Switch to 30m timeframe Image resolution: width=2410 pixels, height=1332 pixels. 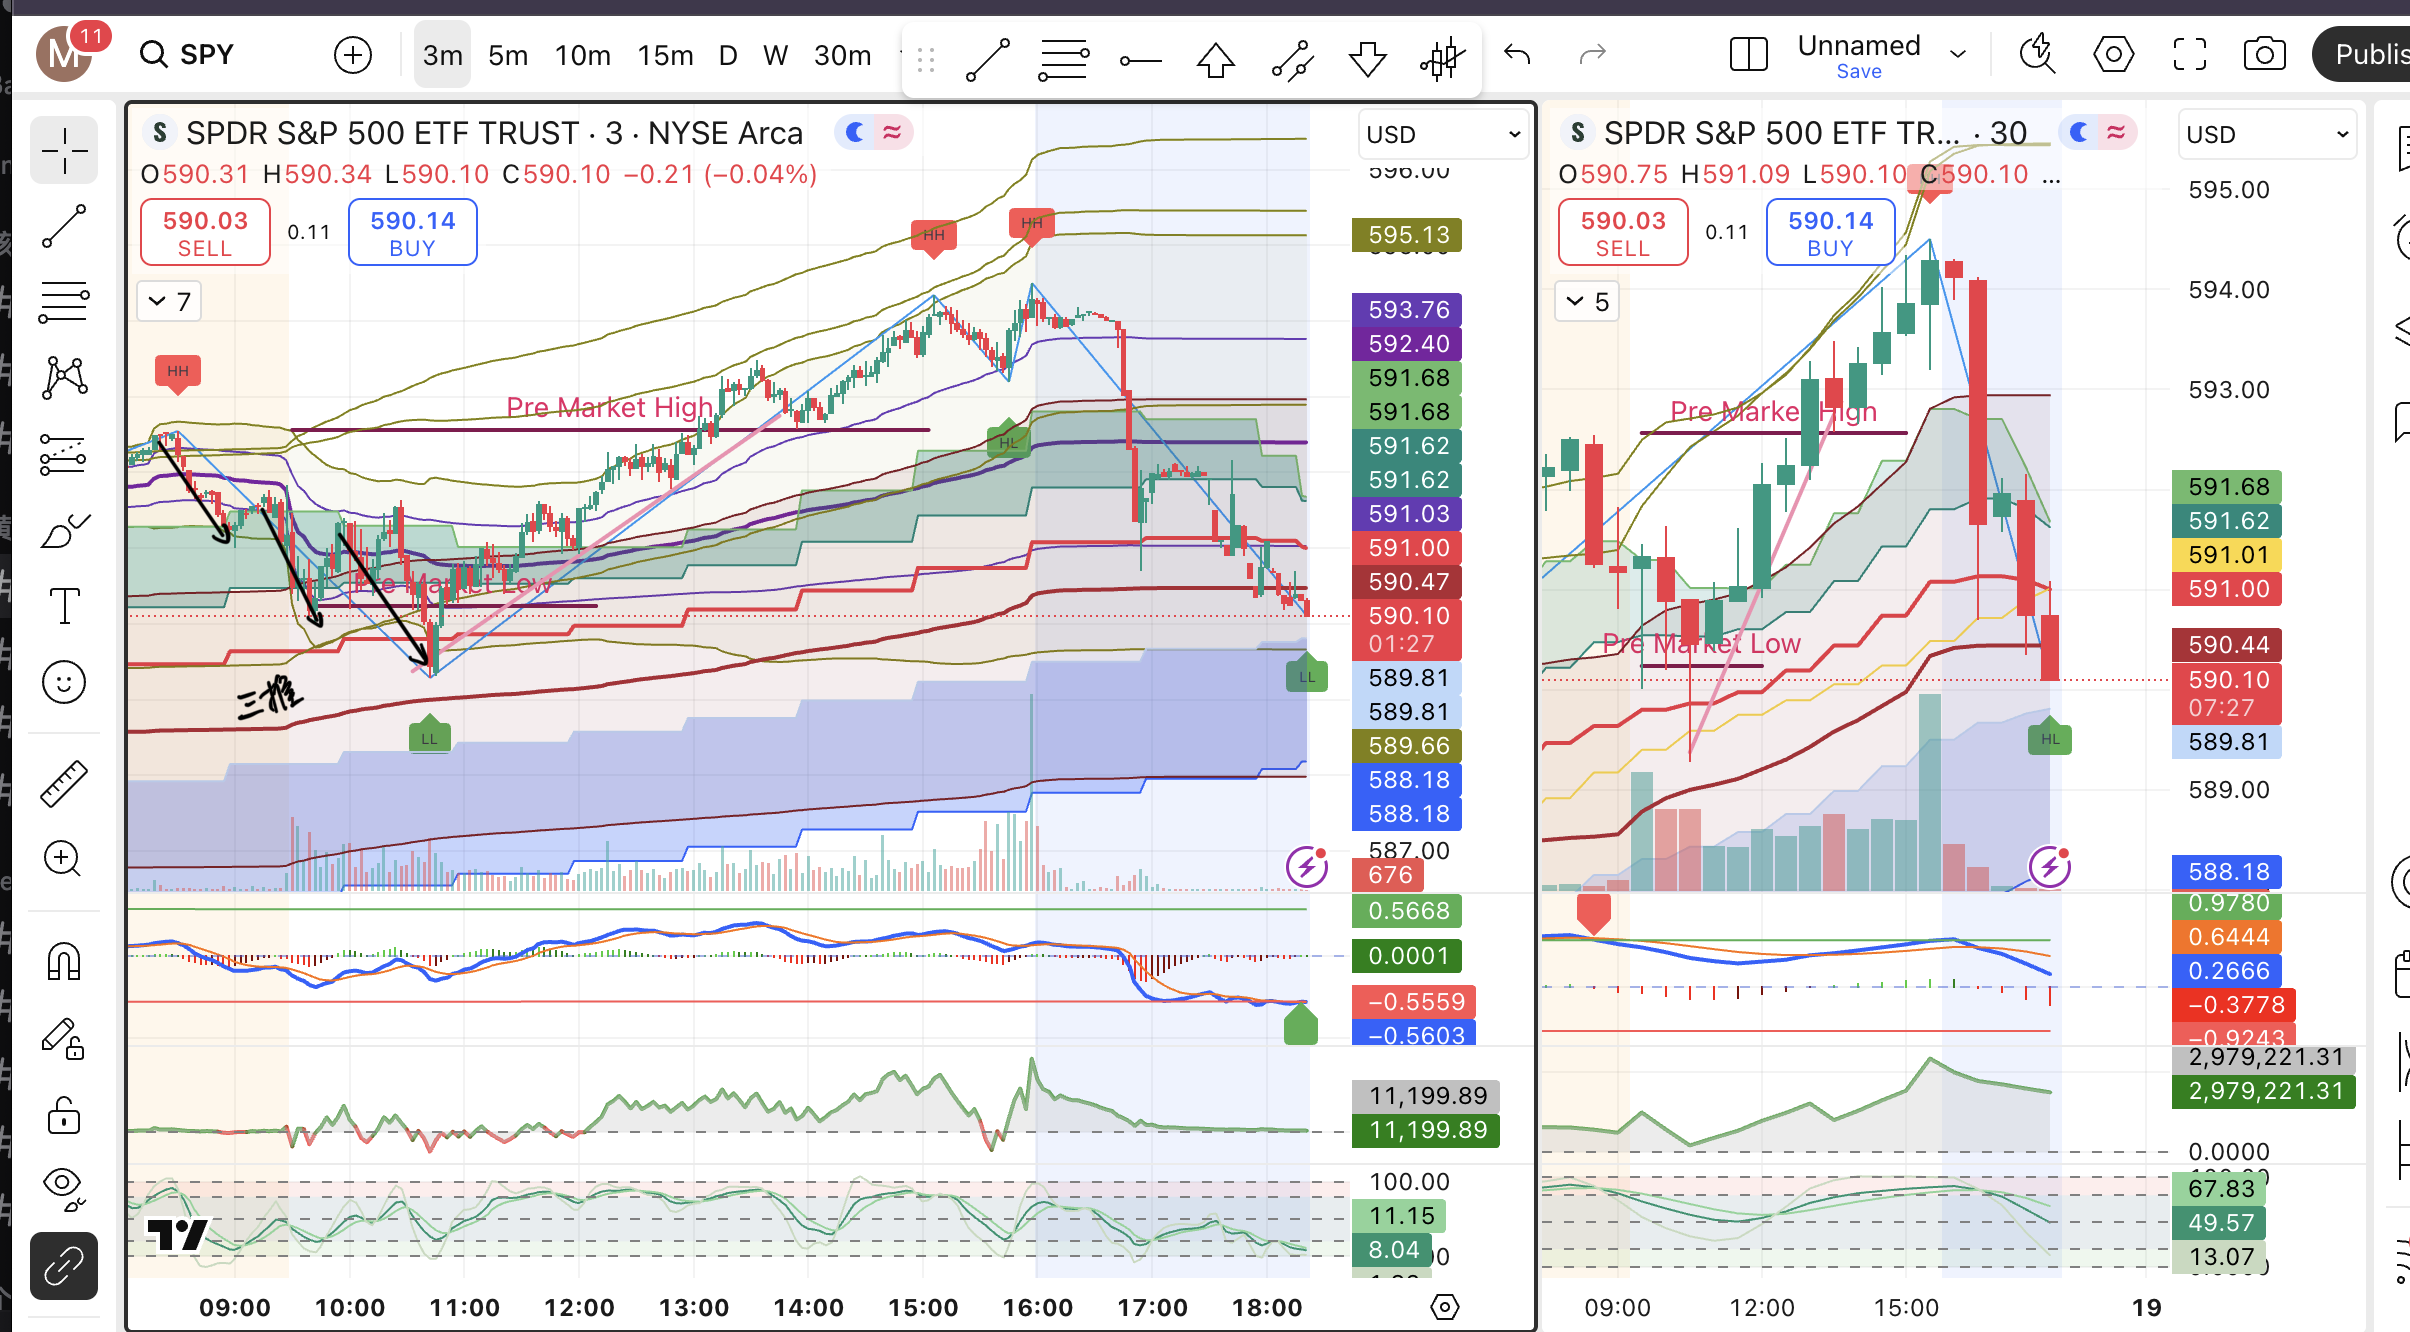point(842,55)
